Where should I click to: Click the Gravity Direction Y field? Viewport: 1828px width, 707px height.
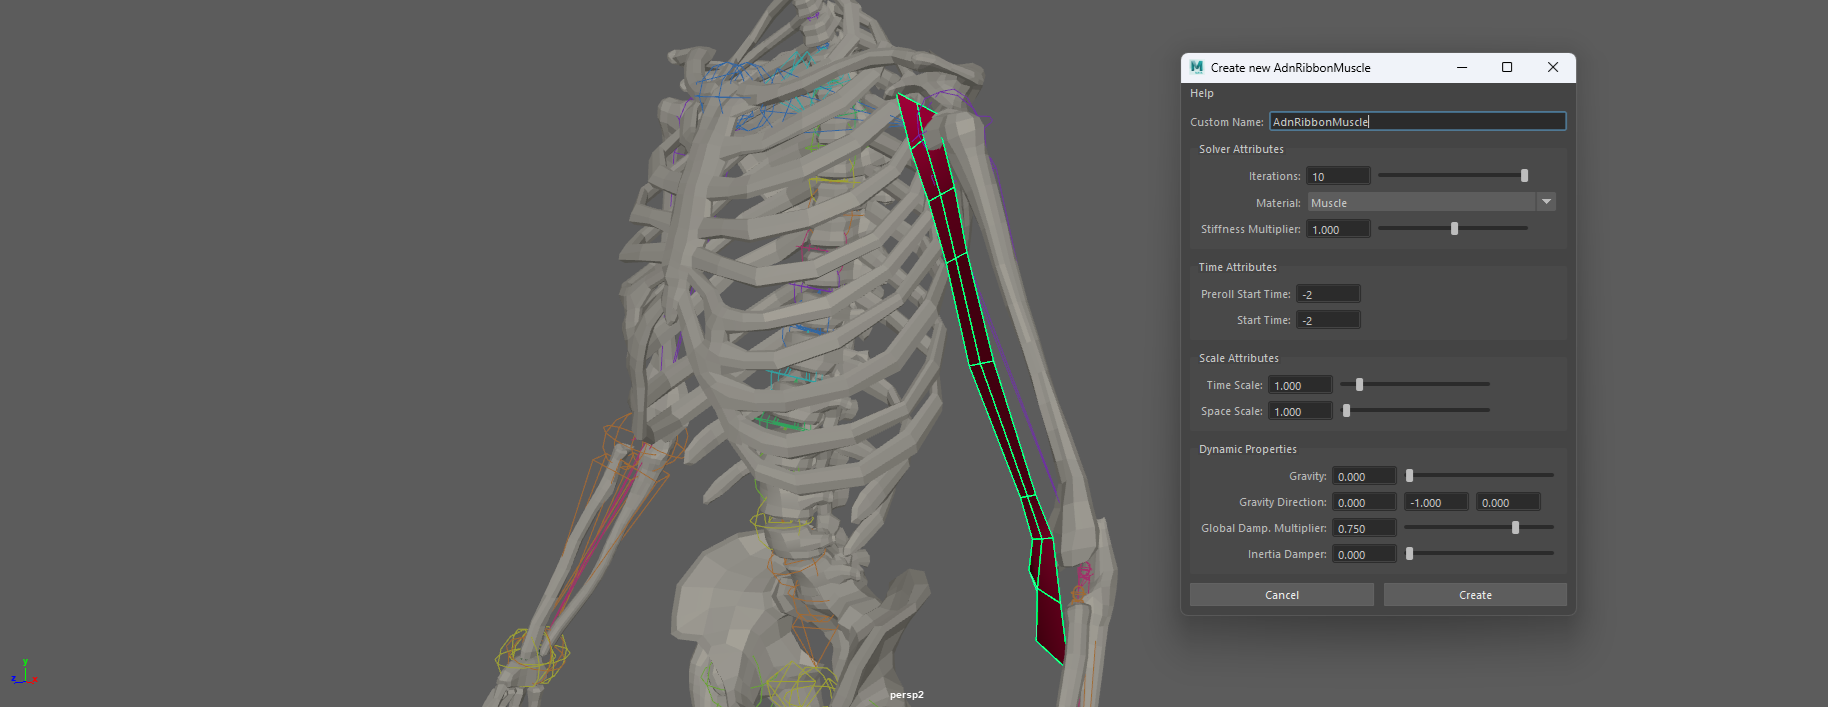pyautogui.click(x=1435, y=502)
